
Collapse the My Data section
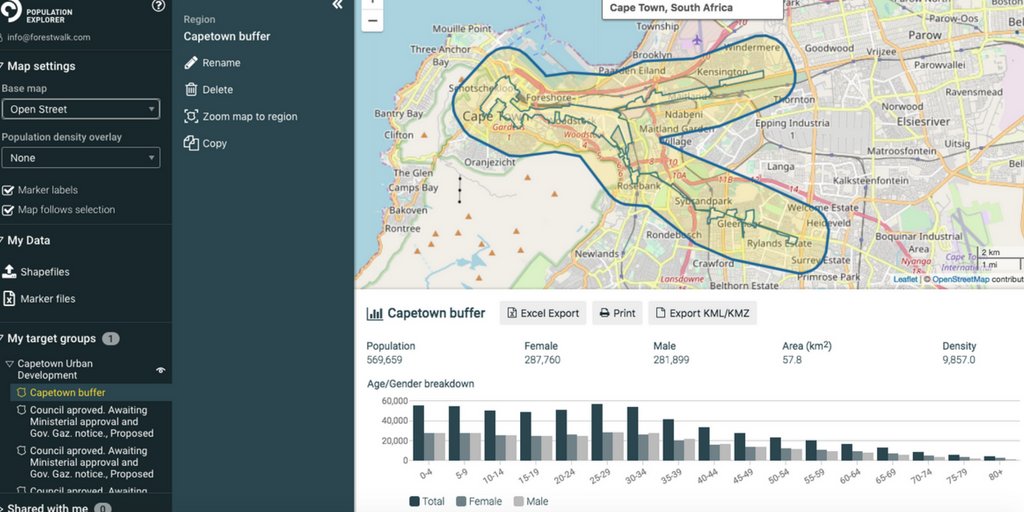[x=2, y=240]
